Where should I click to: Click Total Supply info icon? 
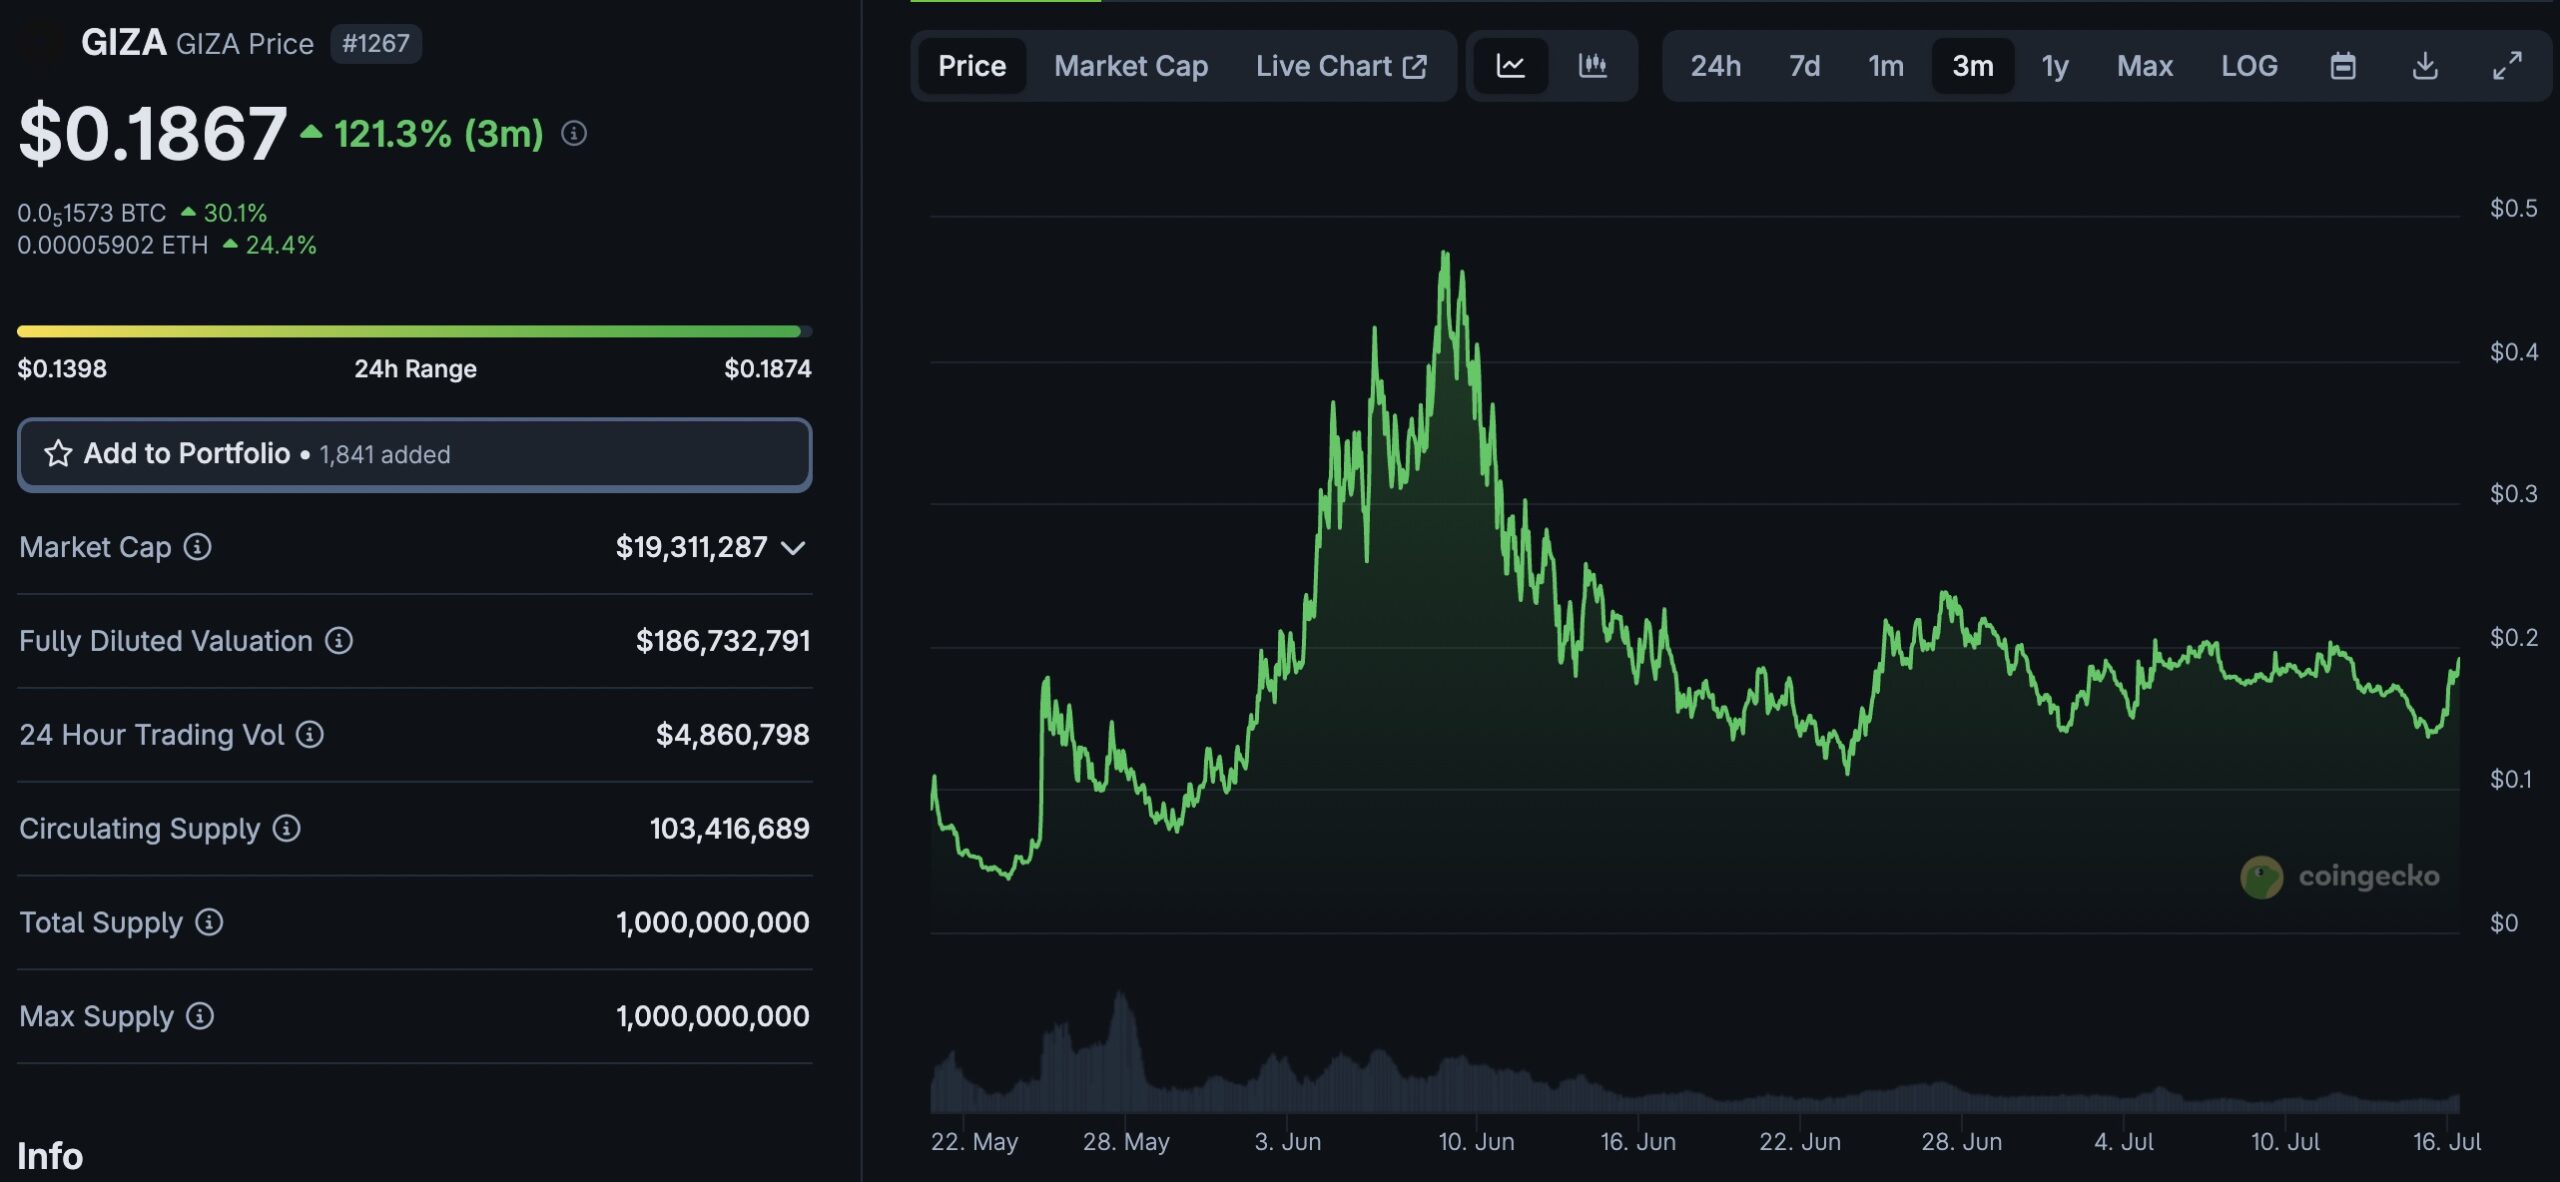209,922
